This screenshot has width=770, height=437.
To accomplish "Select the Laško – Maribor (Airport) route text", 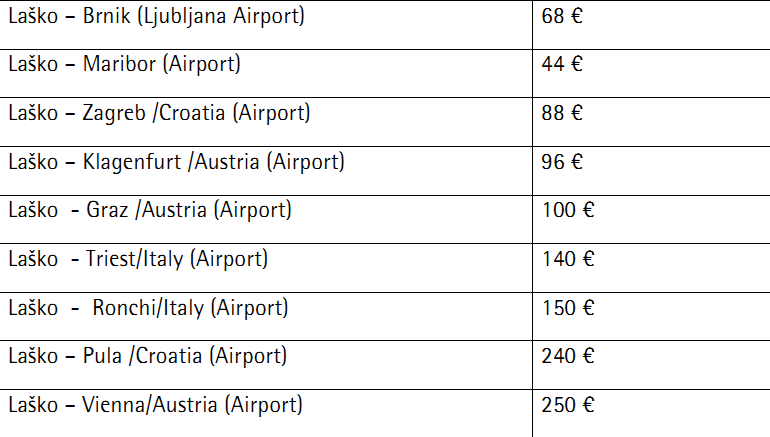I will point(124,65).
